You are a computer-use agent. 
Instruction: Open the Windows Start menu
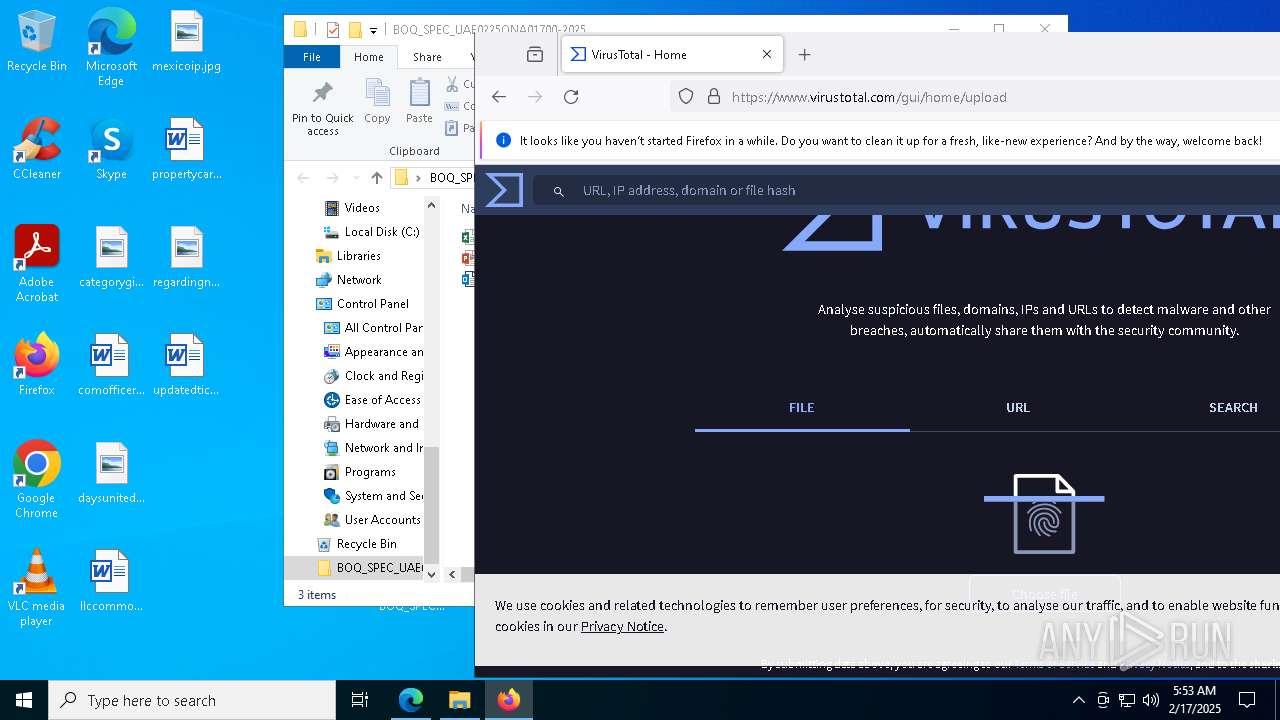24,700
